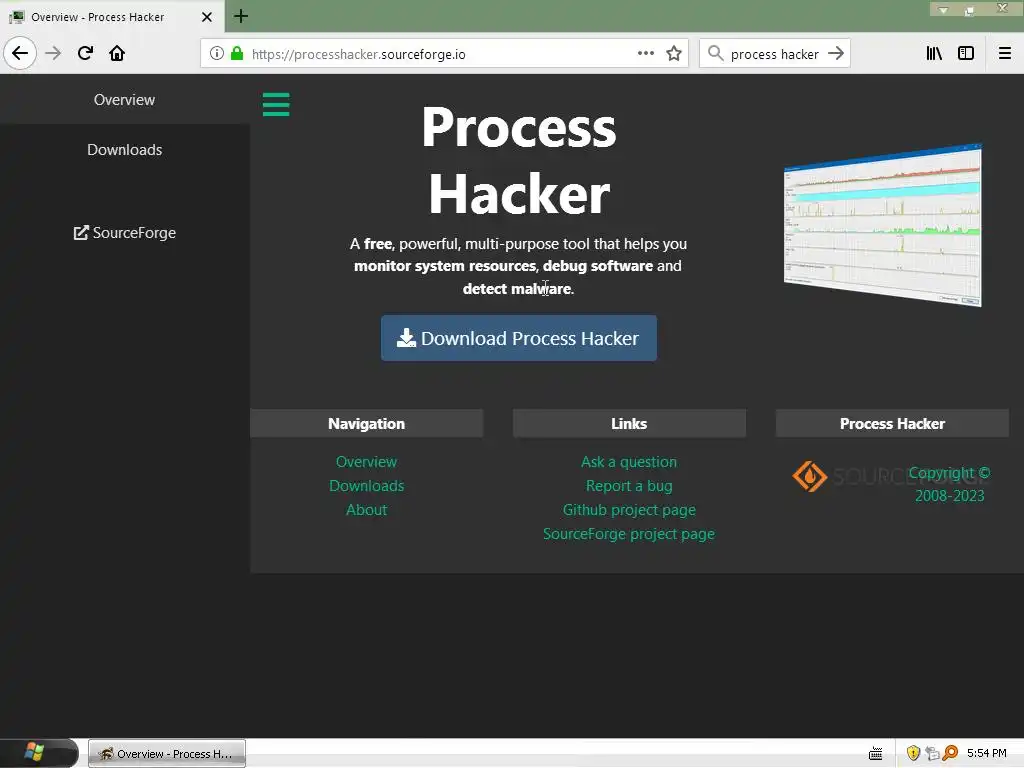Open the Process Hacker screenshot thumbnail

pos(882,225)
